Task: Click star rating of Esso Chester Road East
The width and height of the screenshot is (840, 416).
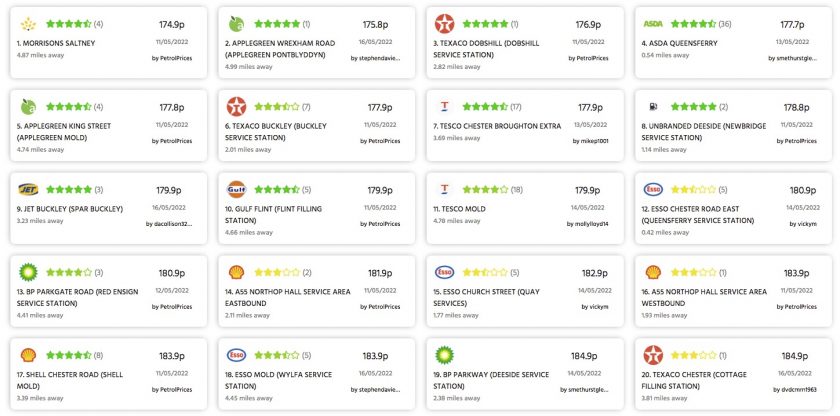Action: pos(693,190)
